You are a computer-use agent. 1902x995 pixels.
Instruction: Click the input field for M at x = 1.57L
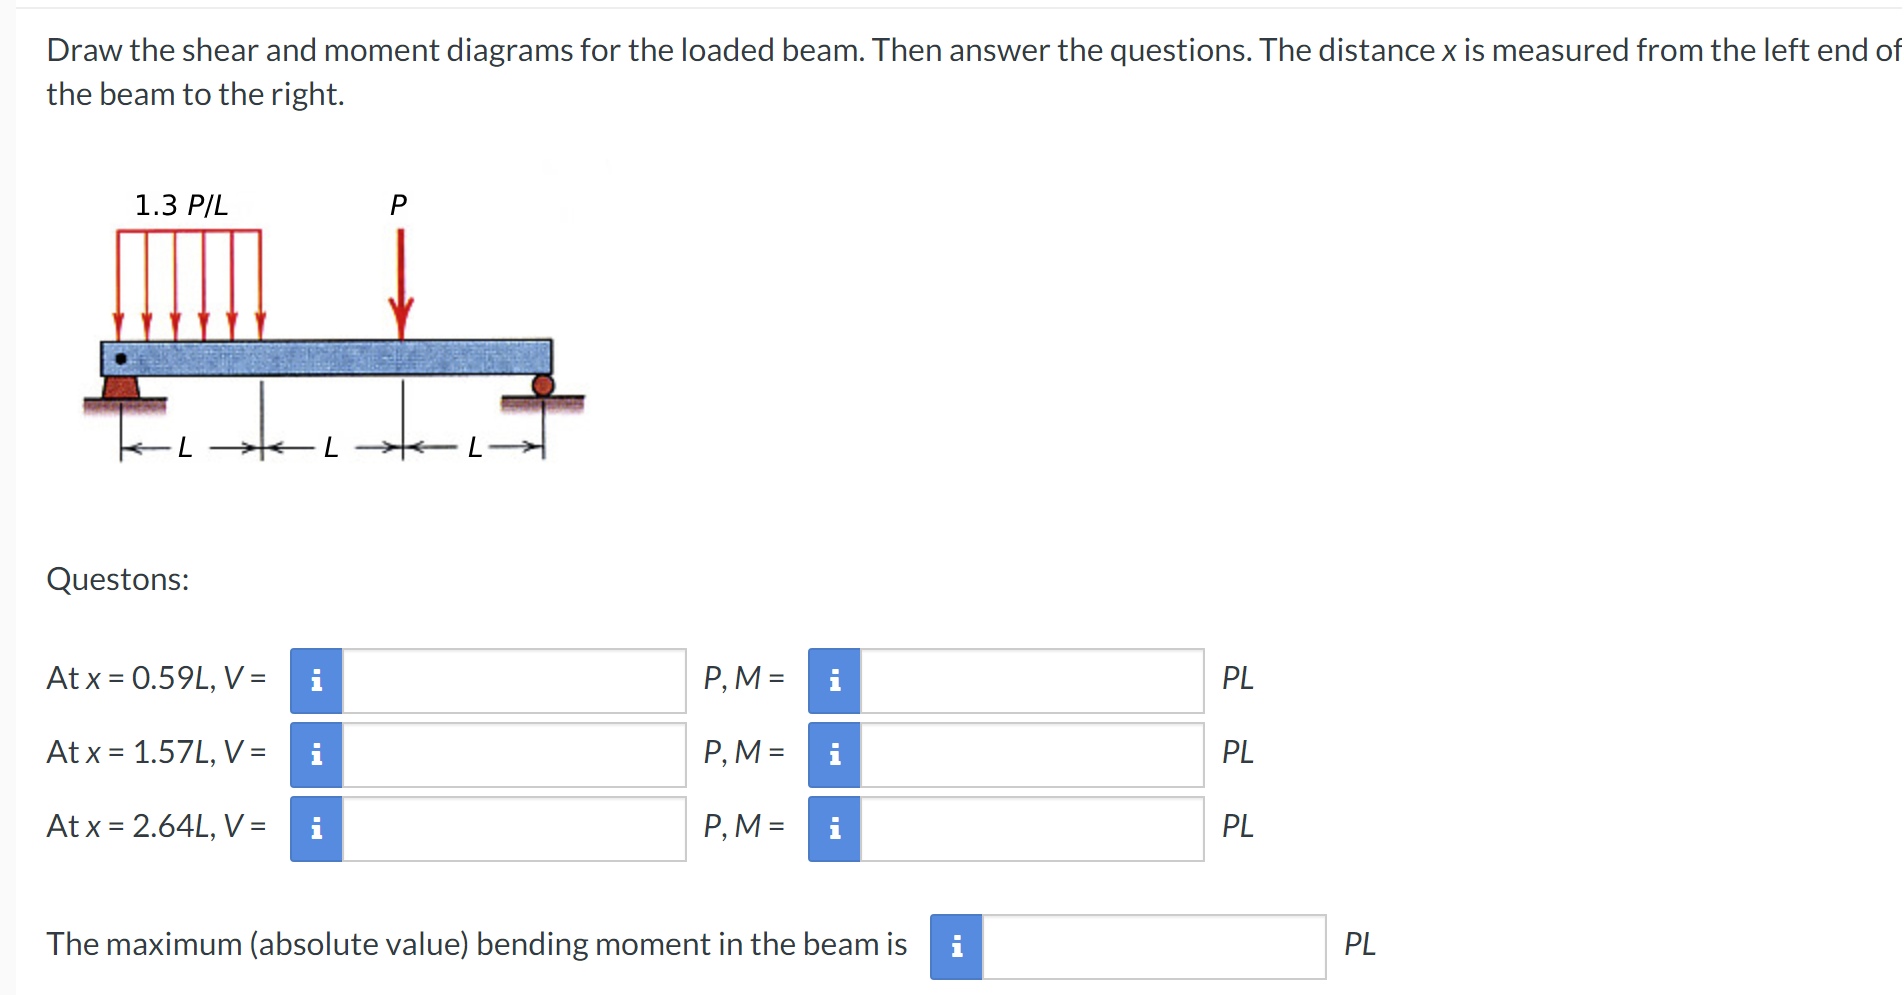click(1030, 754)
